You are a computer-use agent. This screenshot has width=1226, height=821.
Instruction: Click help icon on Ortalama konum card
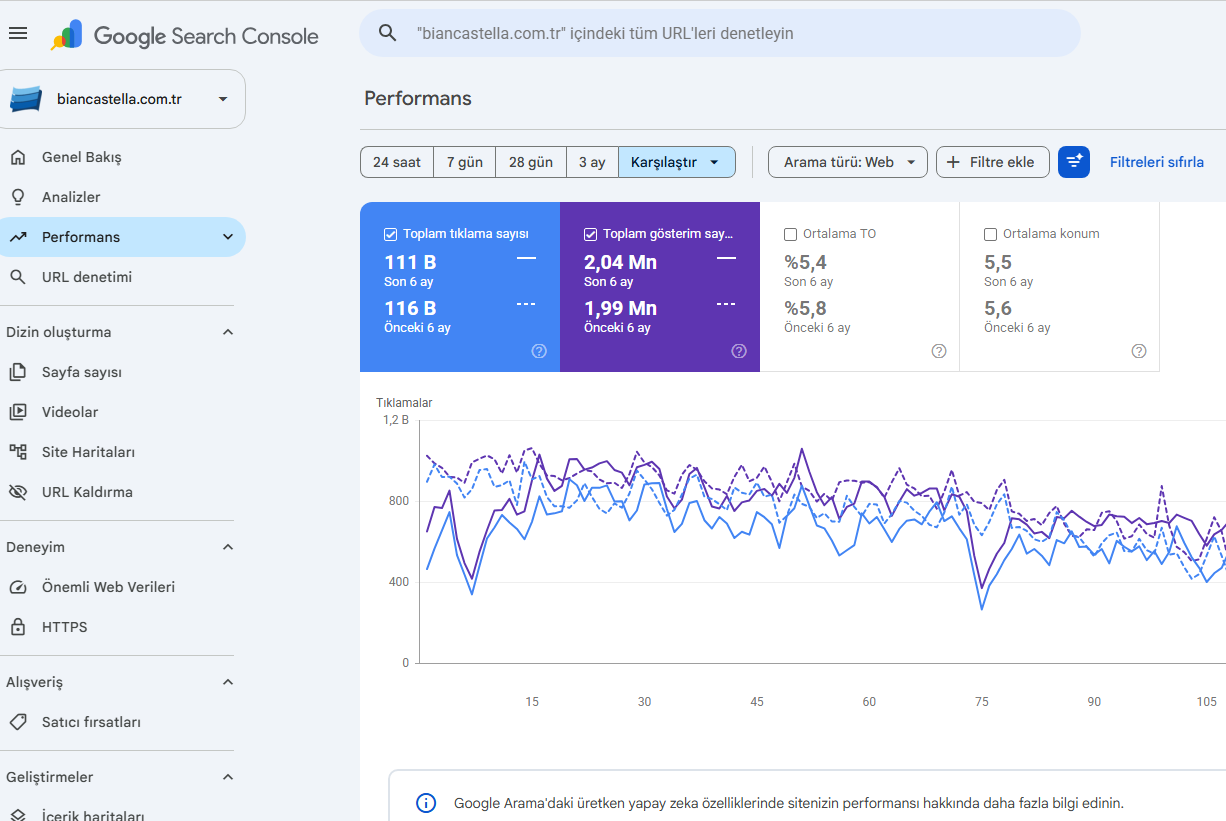(x=1139, y=351)
